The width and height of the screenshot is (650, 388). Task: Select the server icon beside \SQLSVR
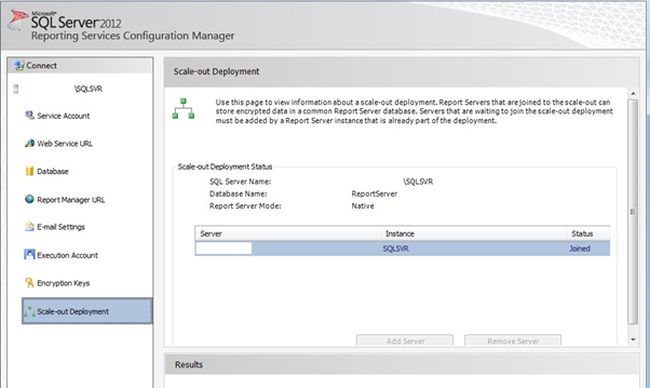point(16,89)
